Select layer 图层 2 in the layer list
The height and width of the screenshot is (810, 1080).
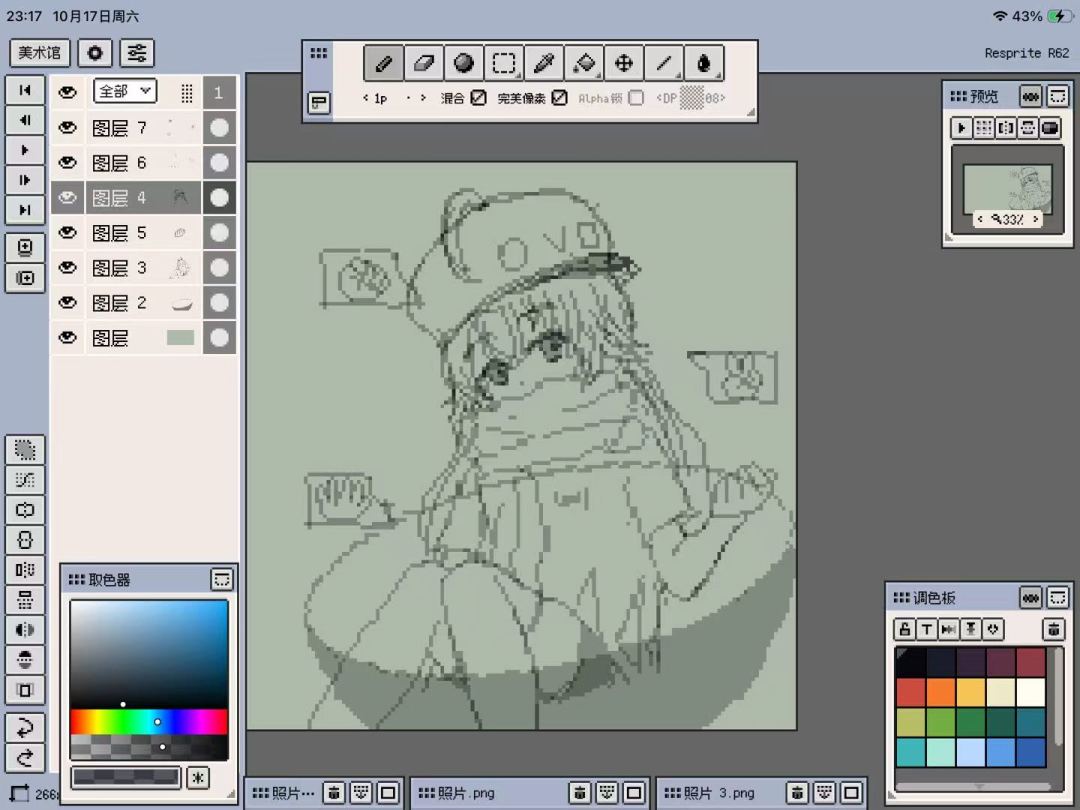coord(144,302)
